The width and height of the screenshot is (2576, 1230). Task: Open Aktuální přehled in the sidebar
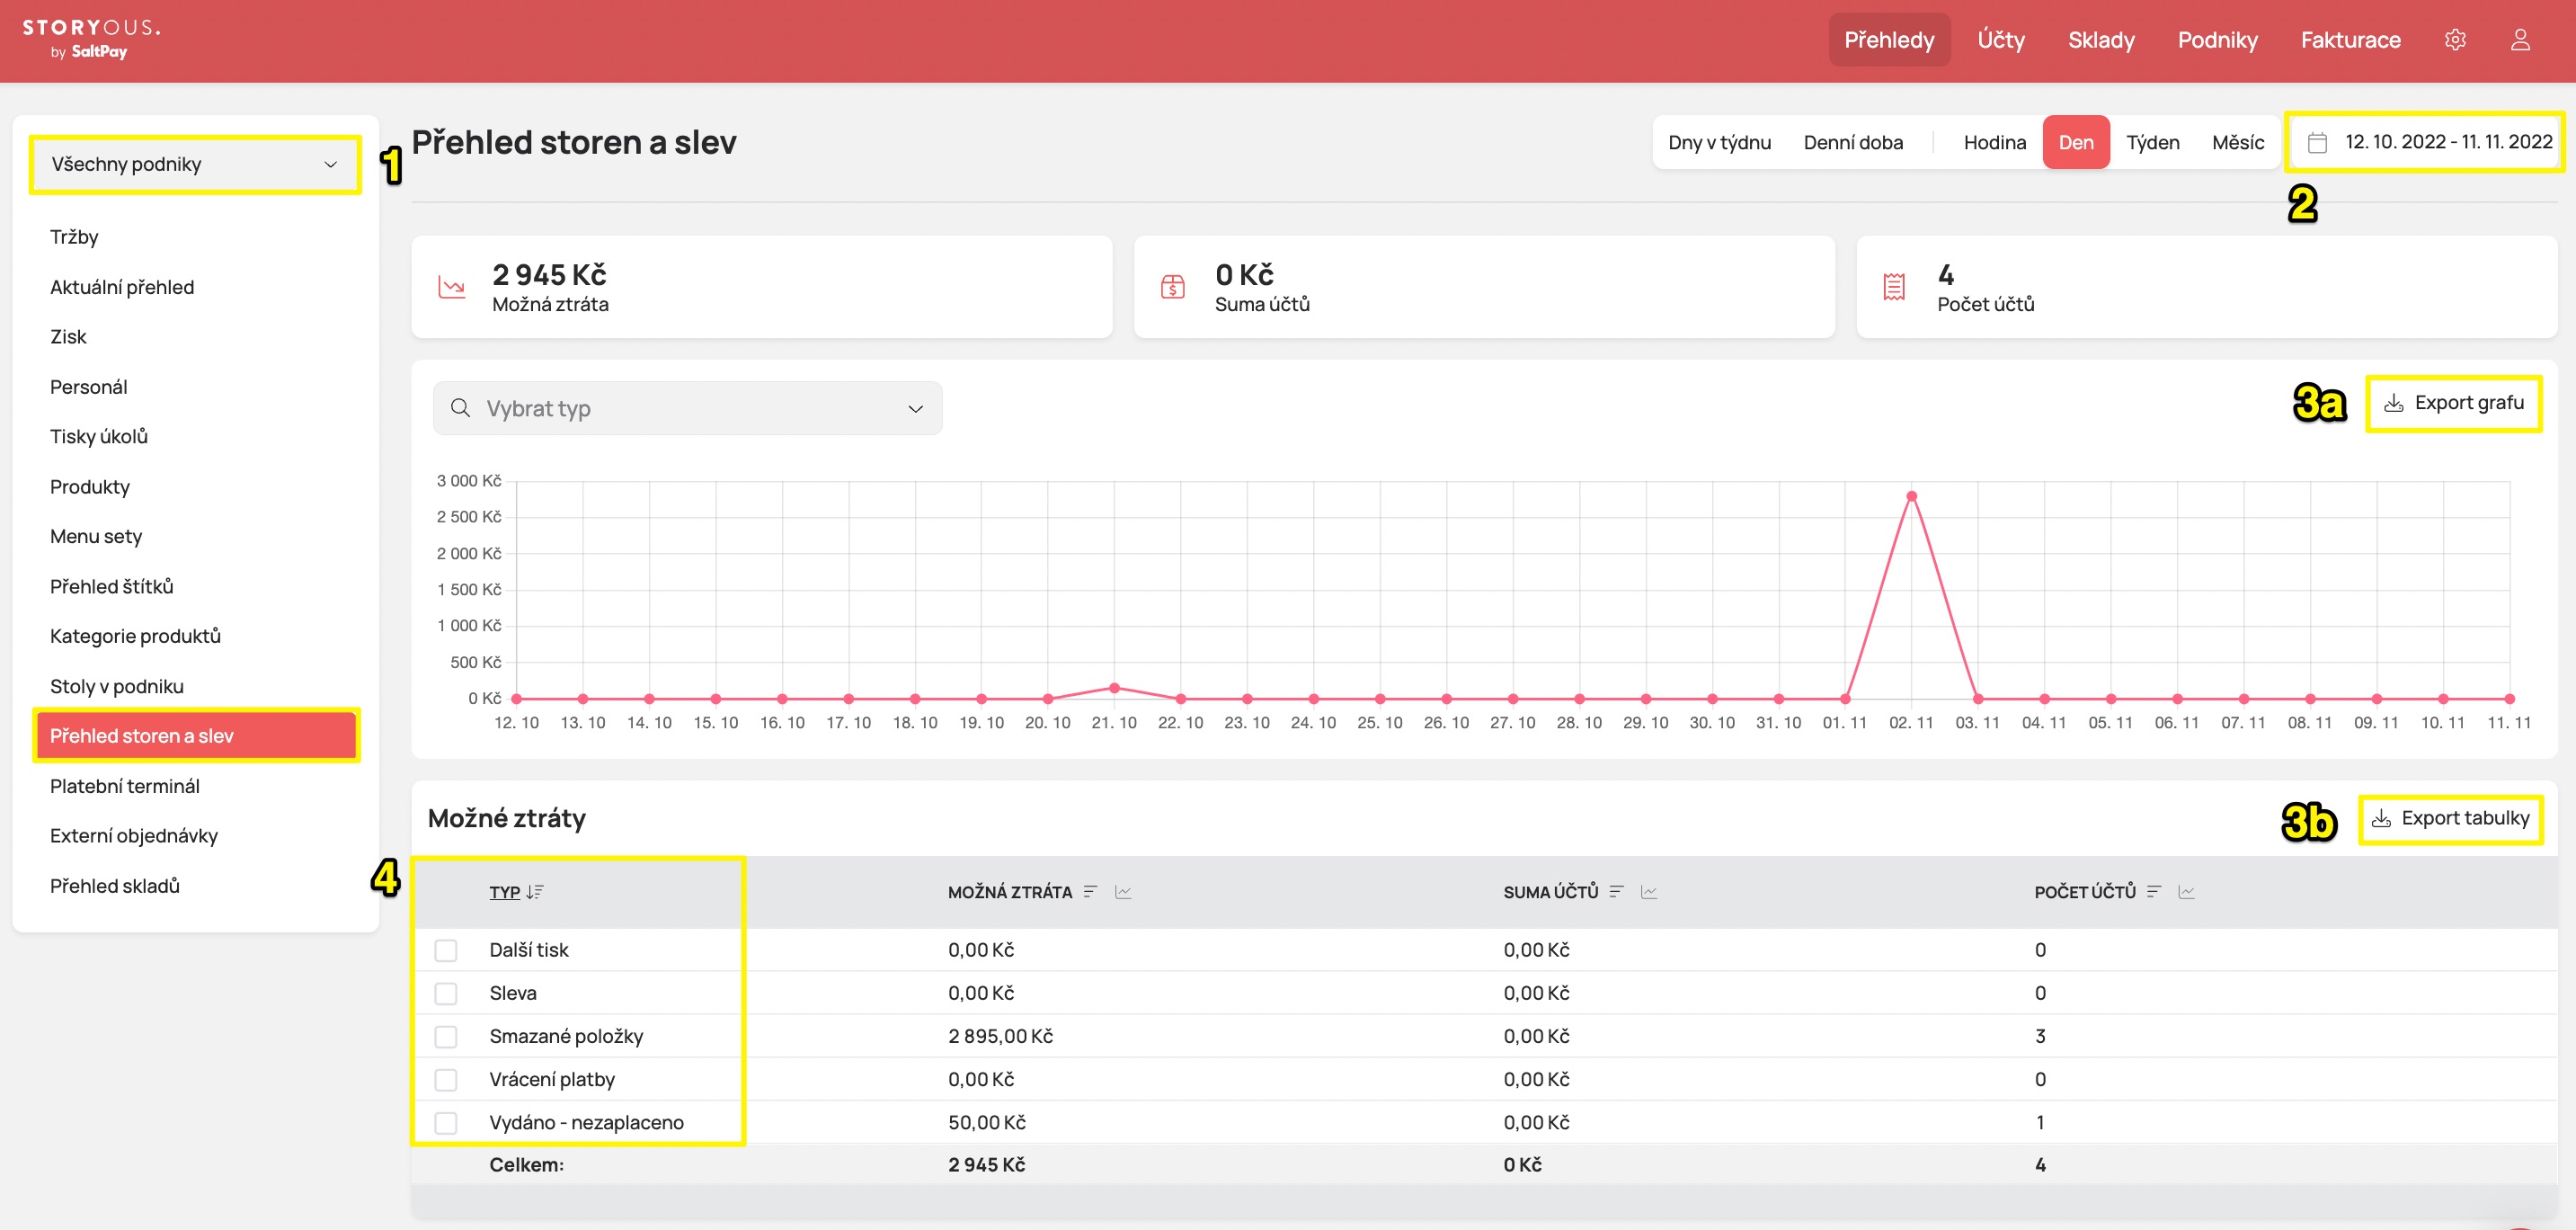point(122,287)
